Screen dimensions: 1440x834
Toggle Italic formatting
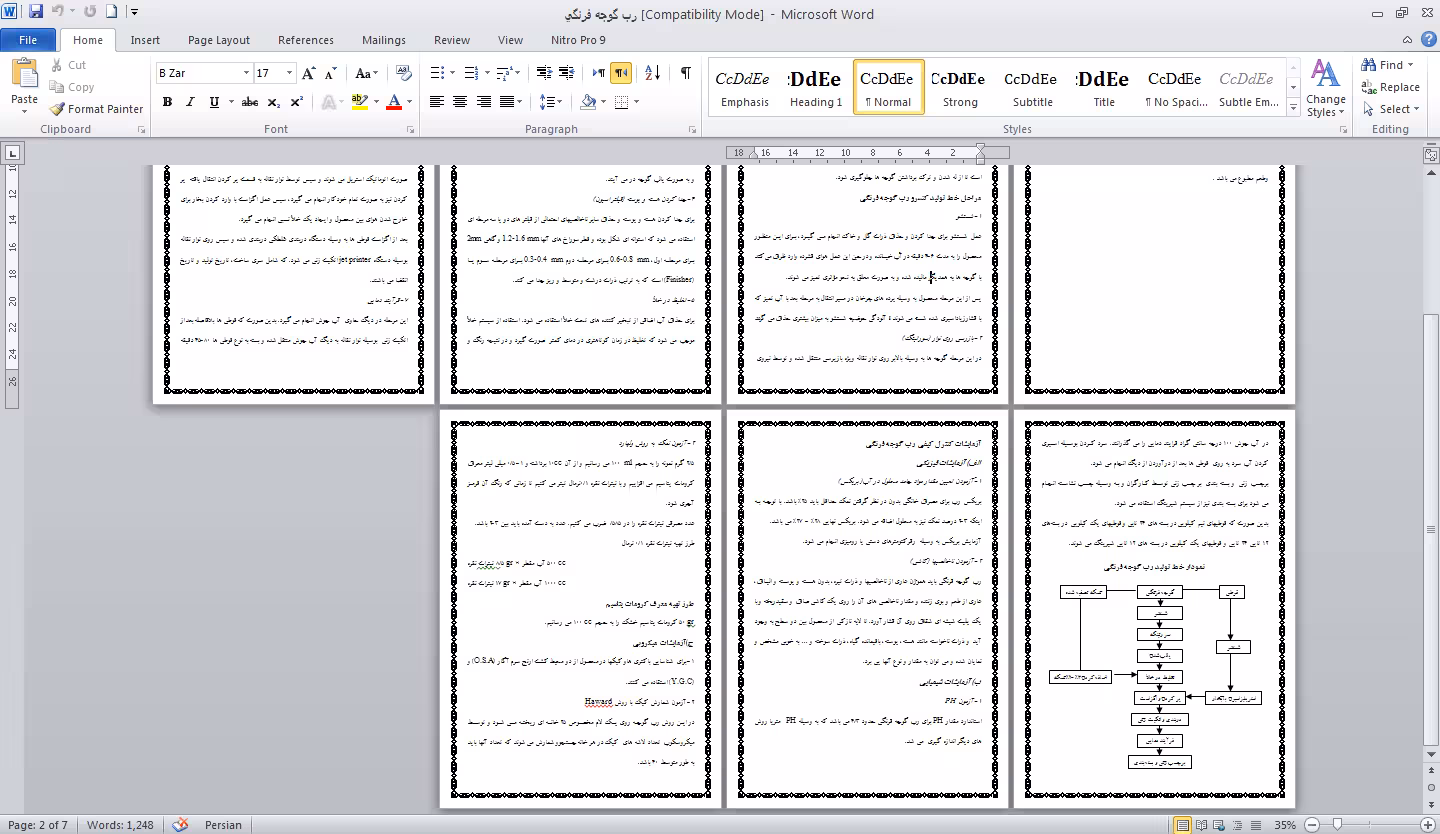point(191,102)
